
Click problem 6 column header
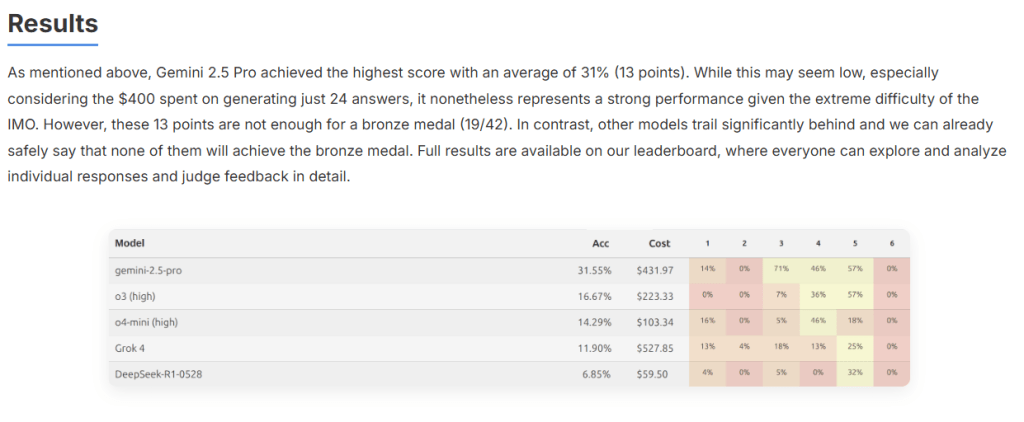[x=891, y=243]
